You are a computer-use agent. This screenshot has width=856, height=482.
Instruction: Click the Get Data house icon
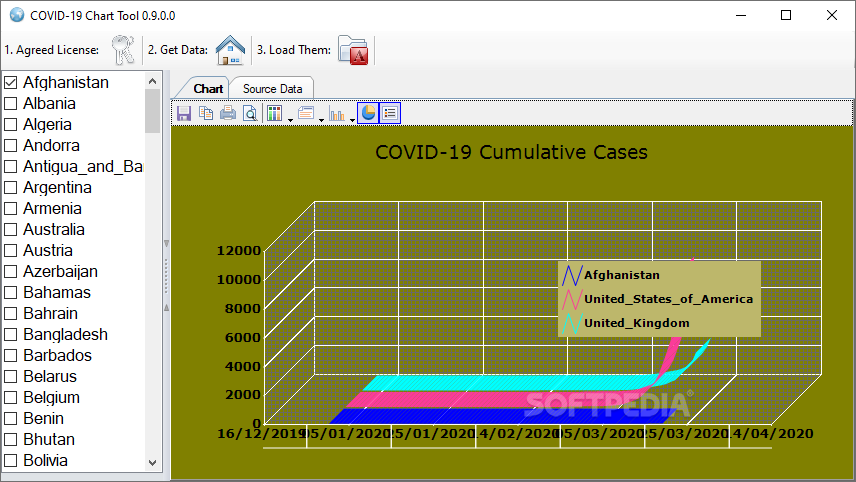tap(230, 50)
